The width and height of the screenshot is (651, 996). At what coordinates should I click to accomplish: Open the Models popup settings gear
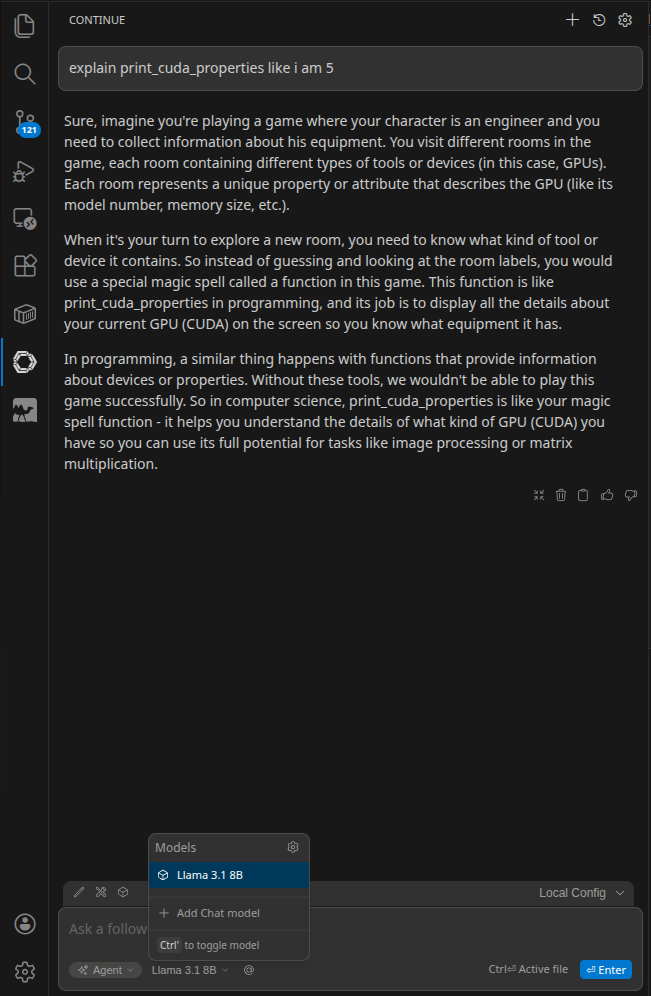coord(292,847)
